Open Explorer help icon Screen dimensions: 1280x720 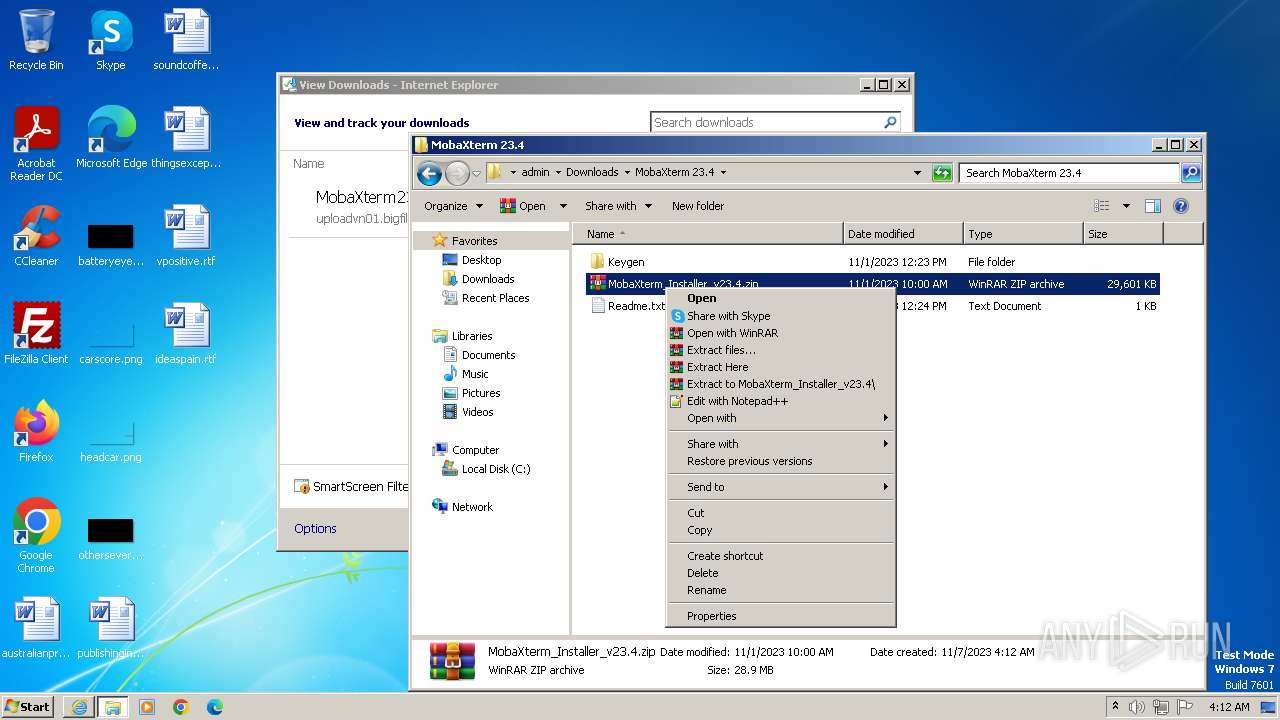pyautogui.click(x=1180, y=206)
